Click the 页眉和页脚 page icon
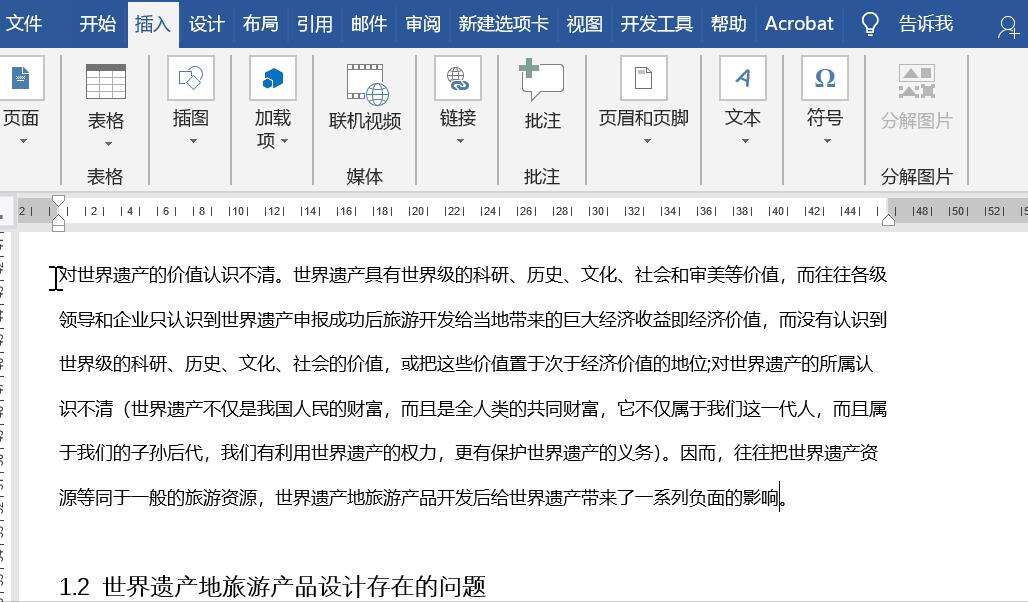The width and height of the screenshot is (1028, 602). (644, 78)
